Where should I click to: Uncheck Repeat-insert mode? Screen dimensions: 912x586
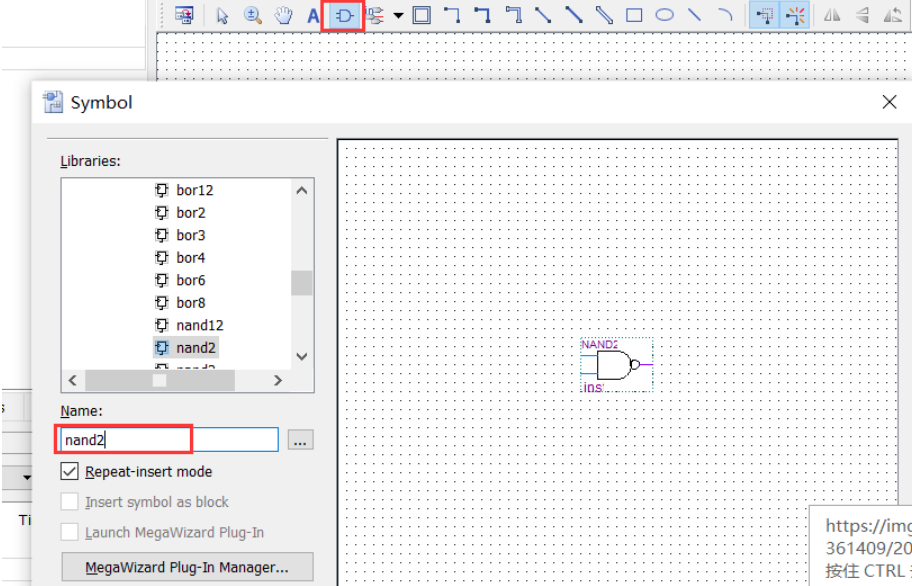pos(69,471)
